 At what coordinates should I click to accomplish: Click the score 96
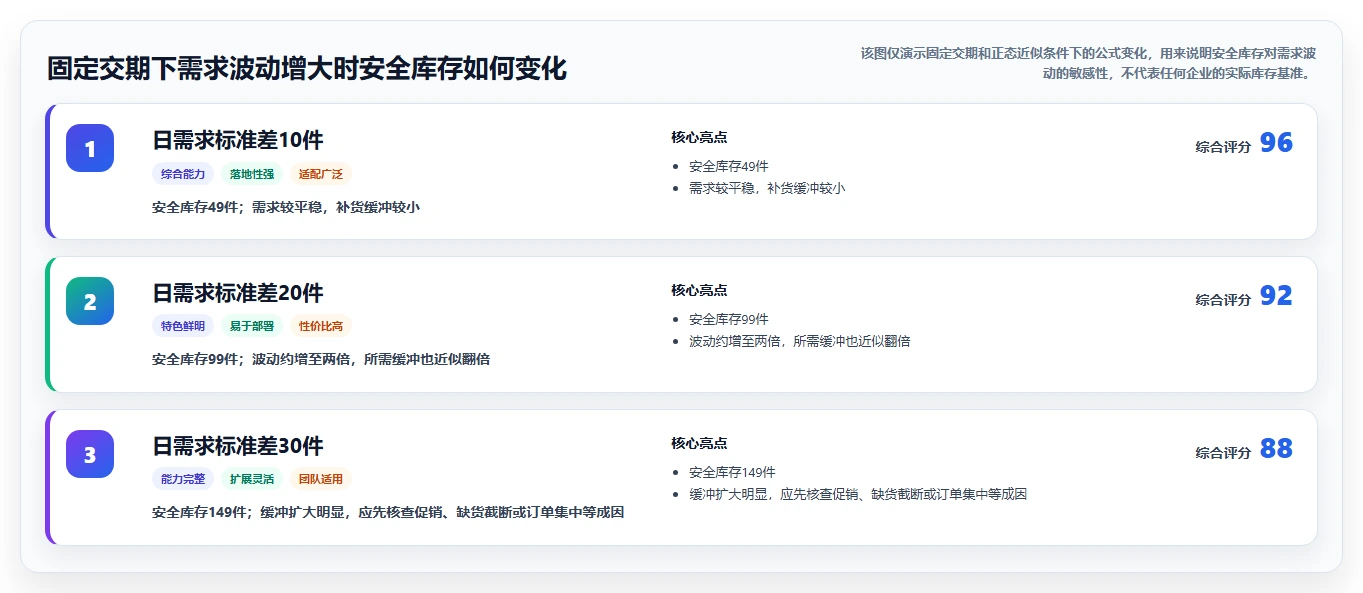pyautogui.click(x=1276, y=143)
